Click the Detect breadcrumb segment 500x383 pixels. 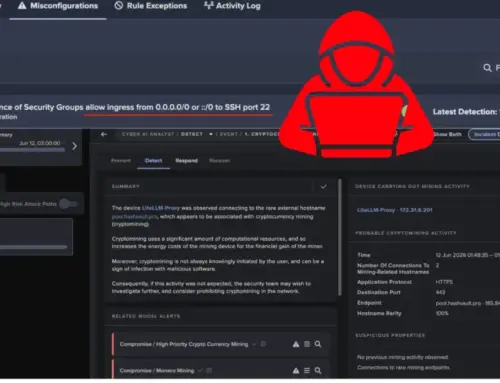click(x=192, y=134)
